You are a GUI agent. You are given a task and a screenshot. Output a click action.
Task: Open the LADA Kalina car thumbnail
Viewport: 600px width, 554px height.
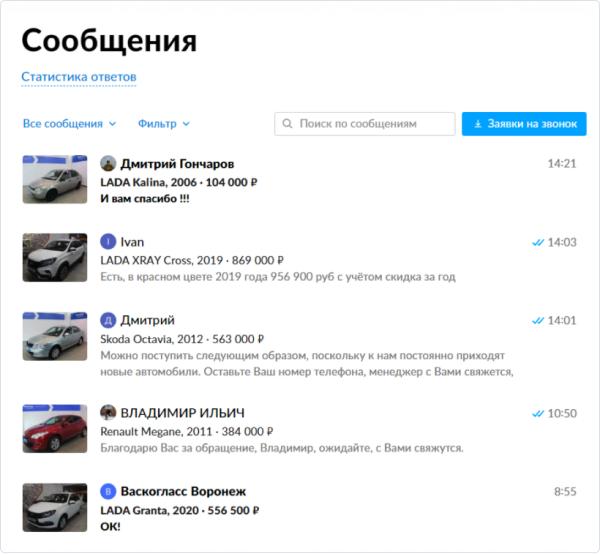coord(55,179)
